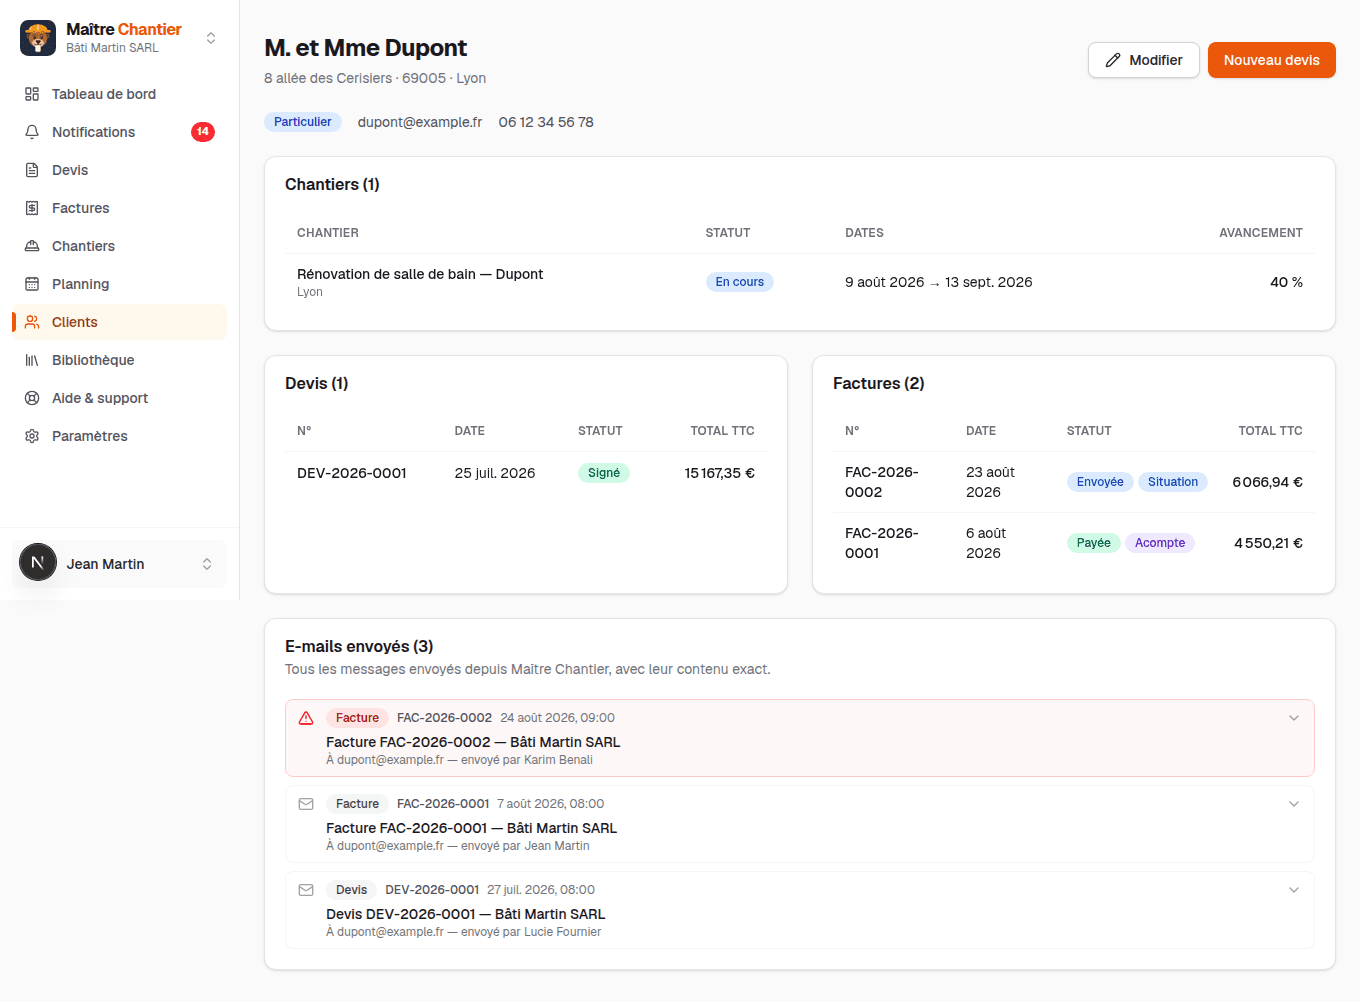Image resolution: width=1360 pixels, height=1002 pixels.
Task: Click the Notifications bell icon
Action: [x=32, y=132]
